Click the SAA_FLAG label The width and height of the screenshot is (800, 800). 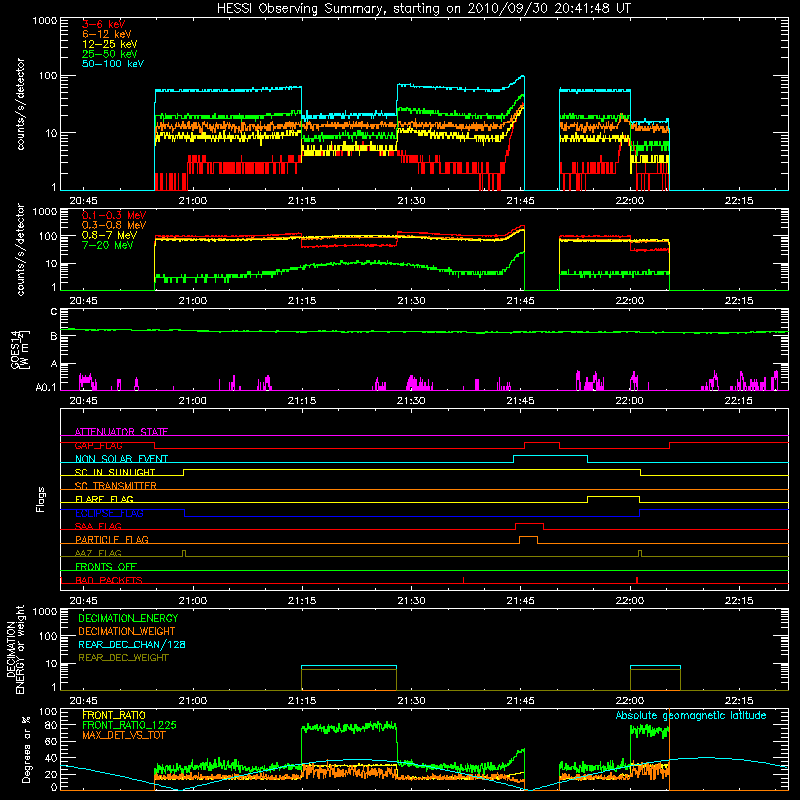pyautogui.click(x=98, y=526)
